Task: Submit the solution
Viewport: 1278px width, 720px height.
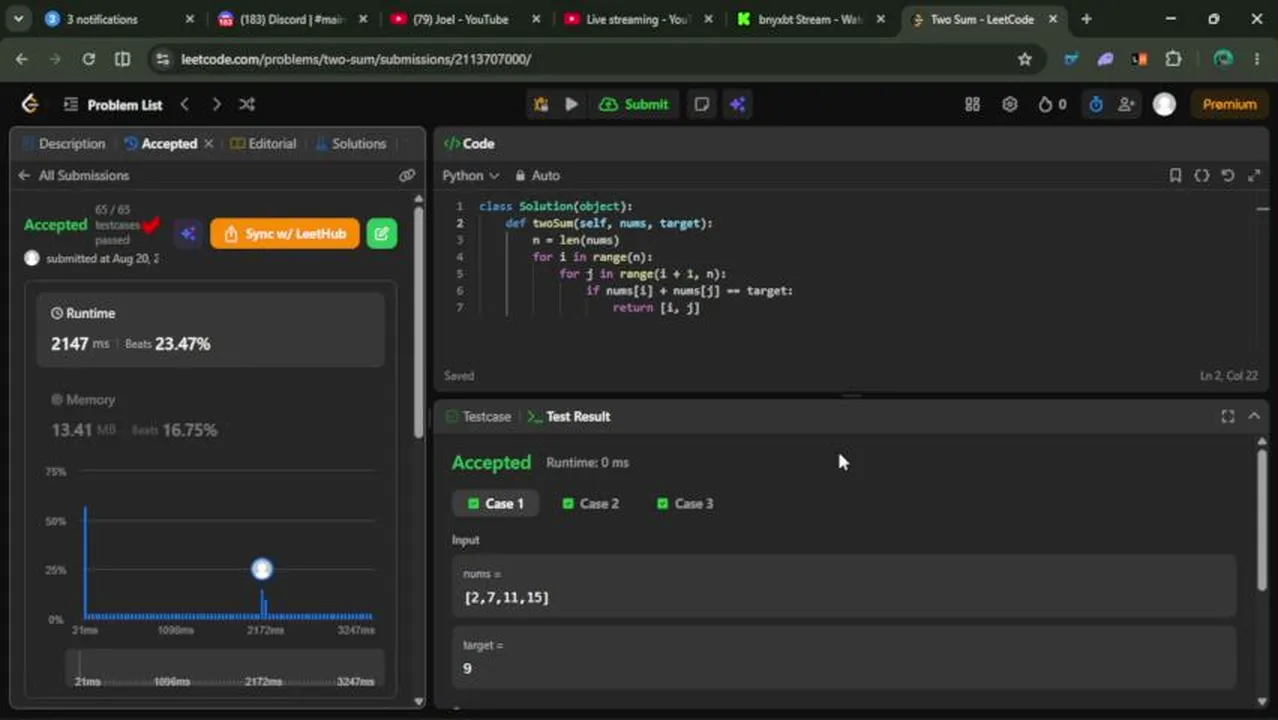Action: click(633, 104)
